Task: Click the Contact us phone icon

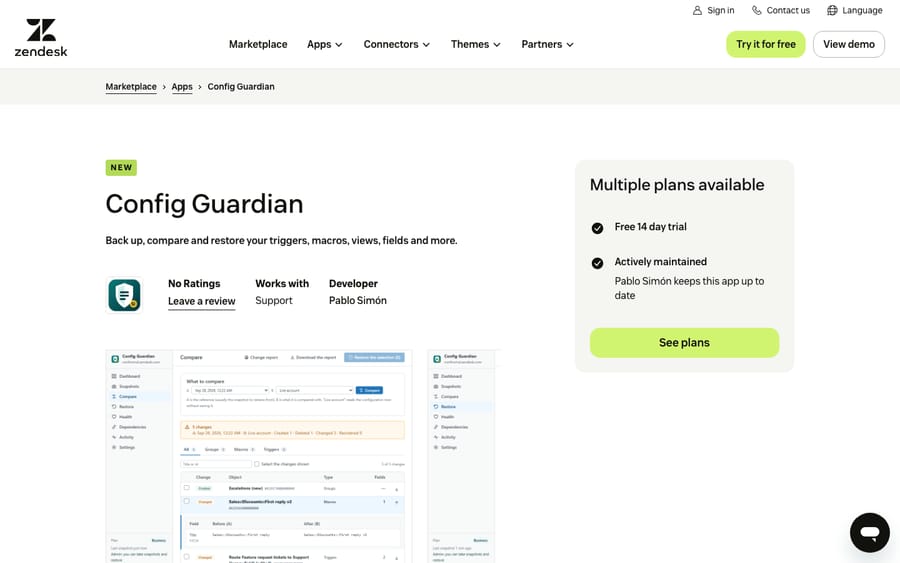Action: tap(757, 10)
